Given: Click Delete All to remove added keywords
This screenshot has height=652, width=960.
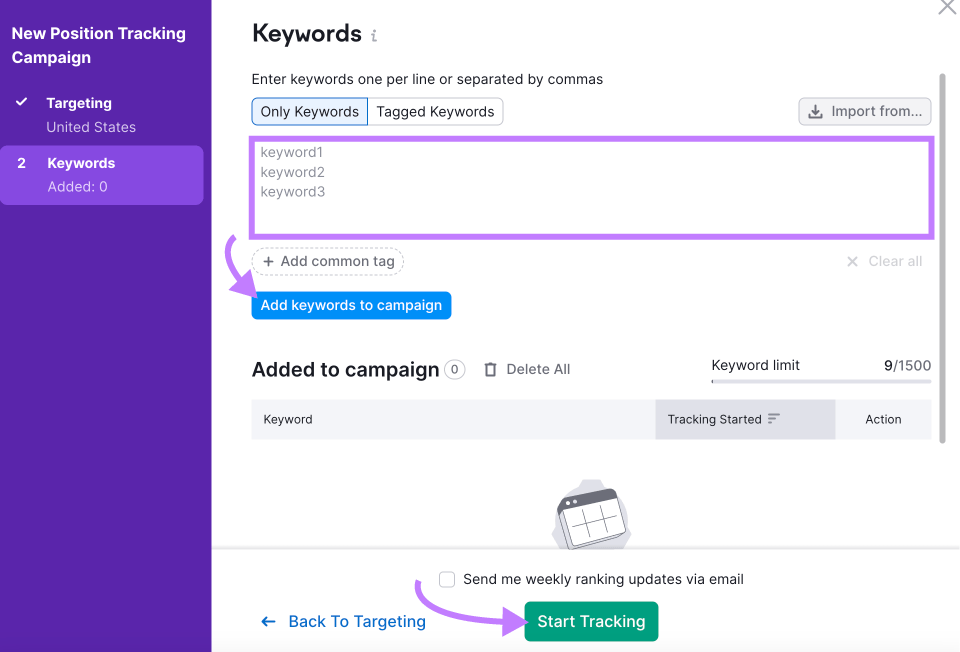Looking at the screenshot, I should click(537, 369).
